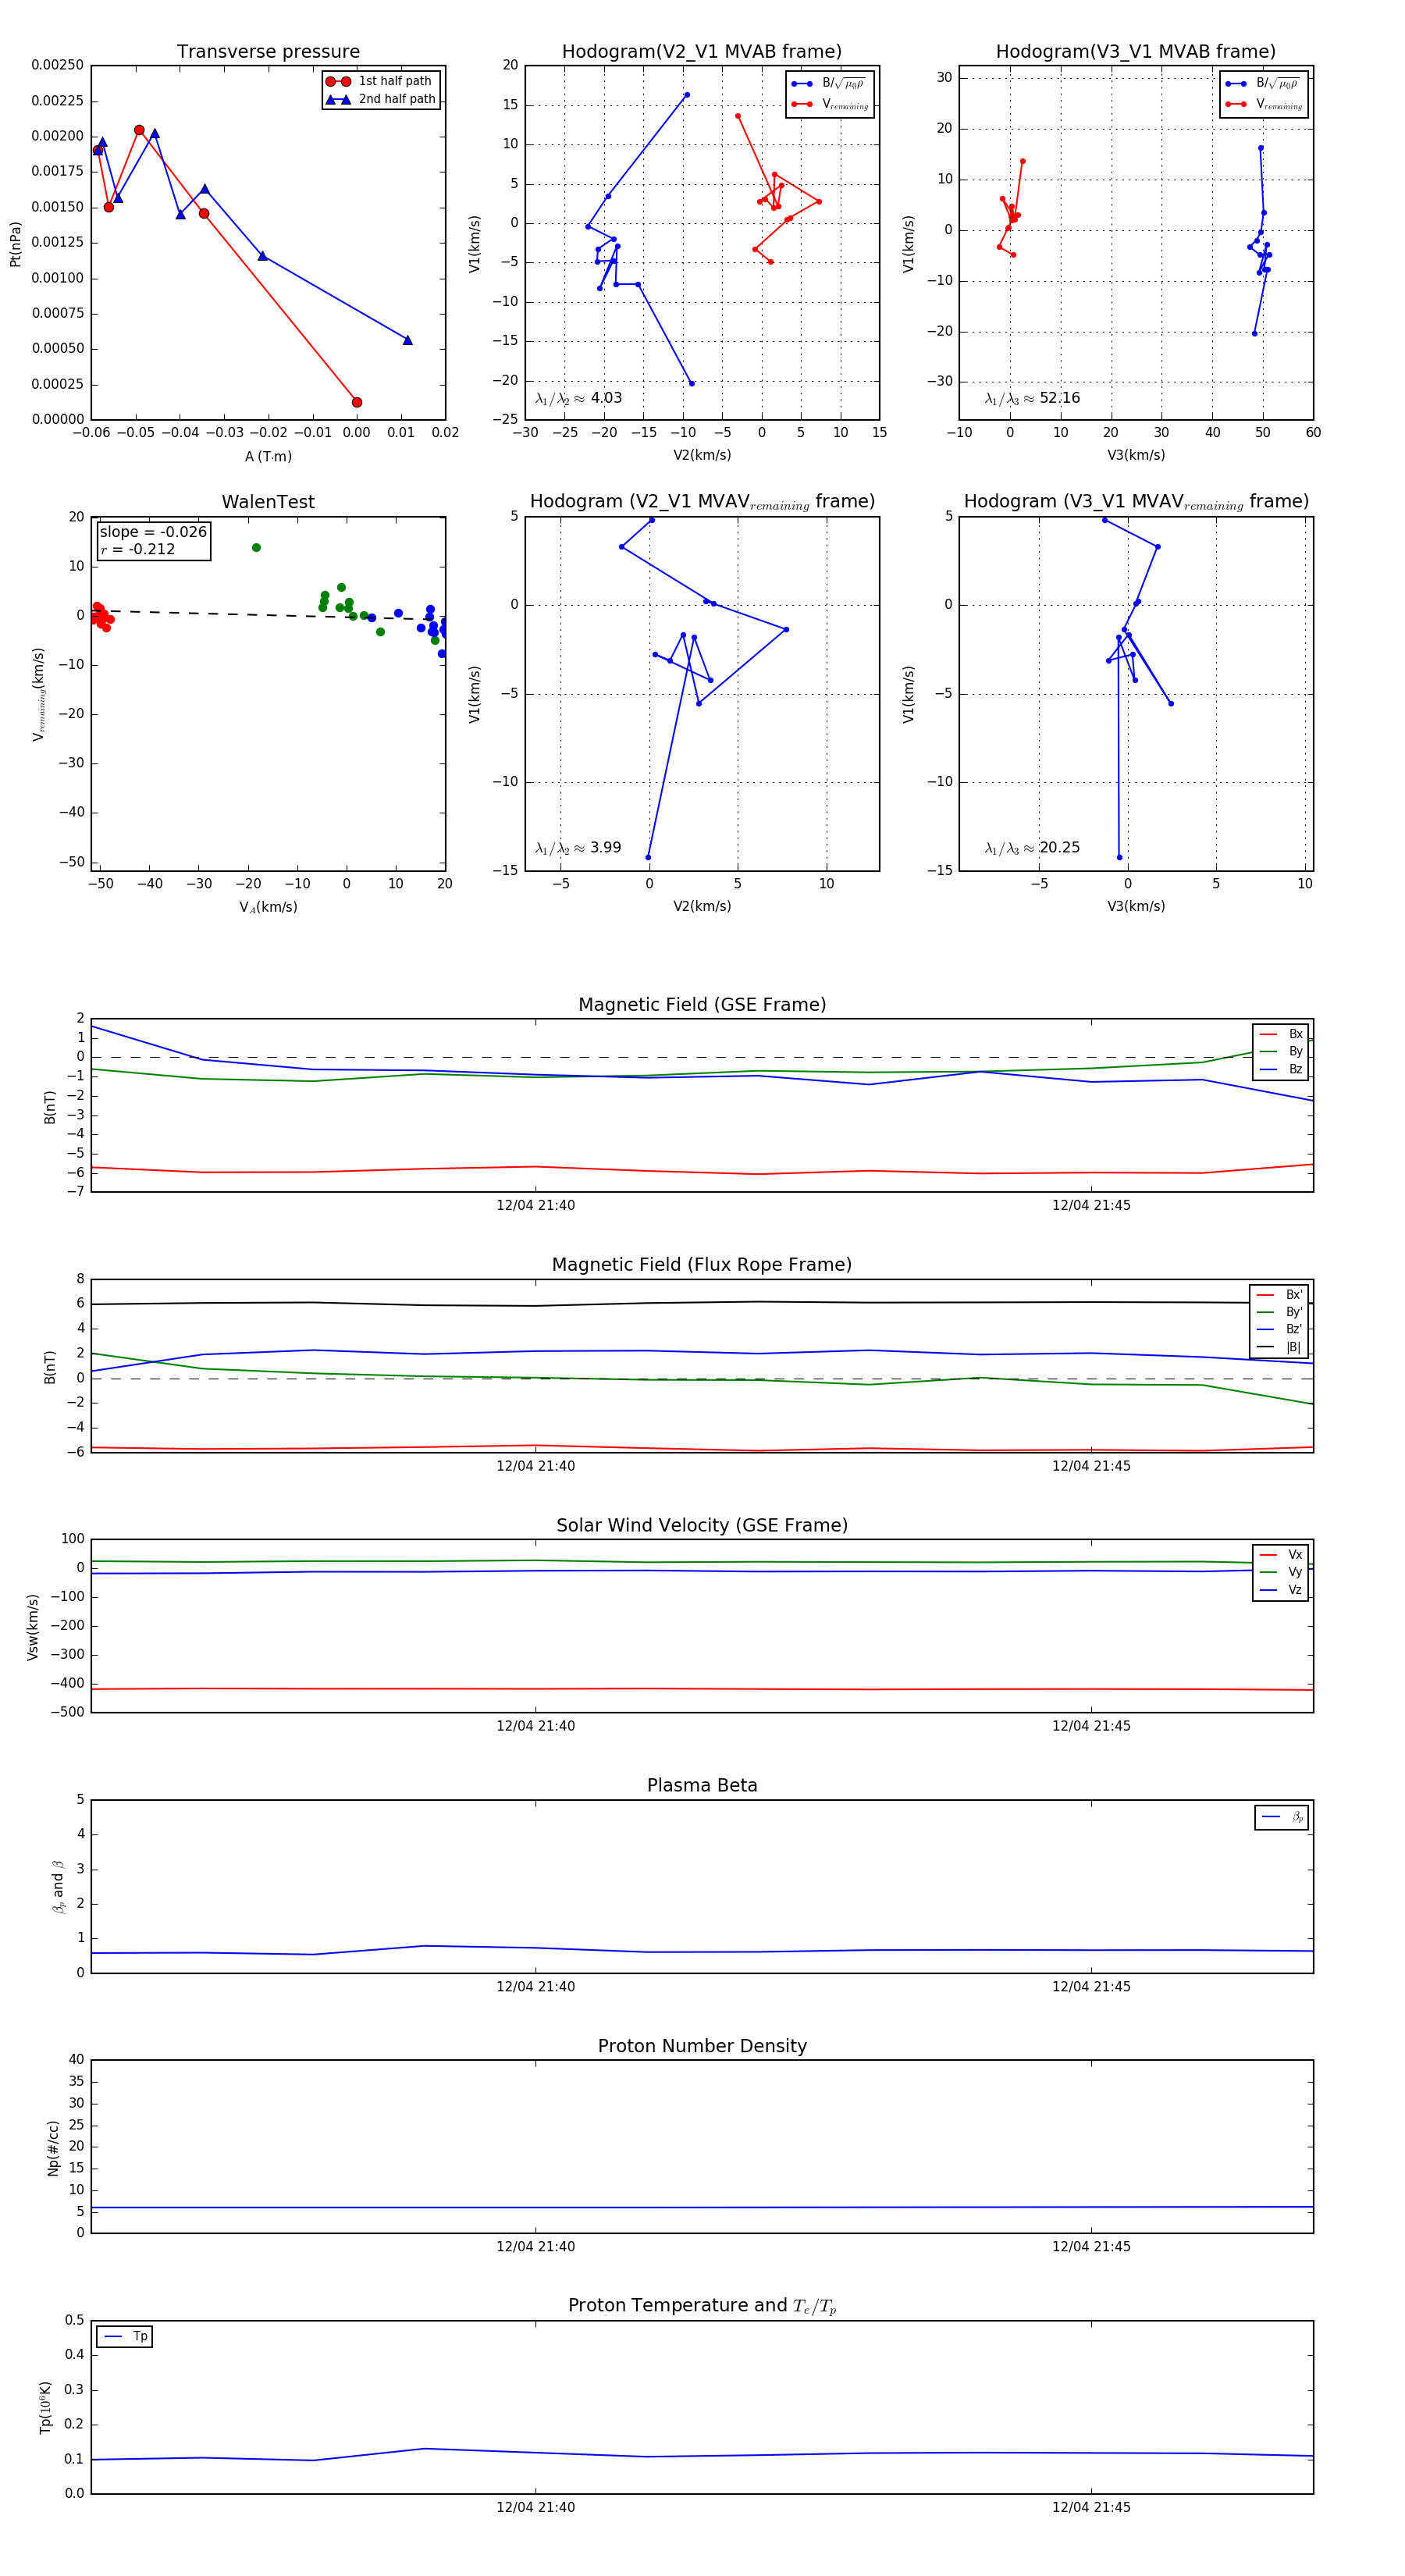Click the "Proton Temperature and Te/Tp" title
The height and width of the screenshot is (2576, 1405).
tap(702, 2306)
